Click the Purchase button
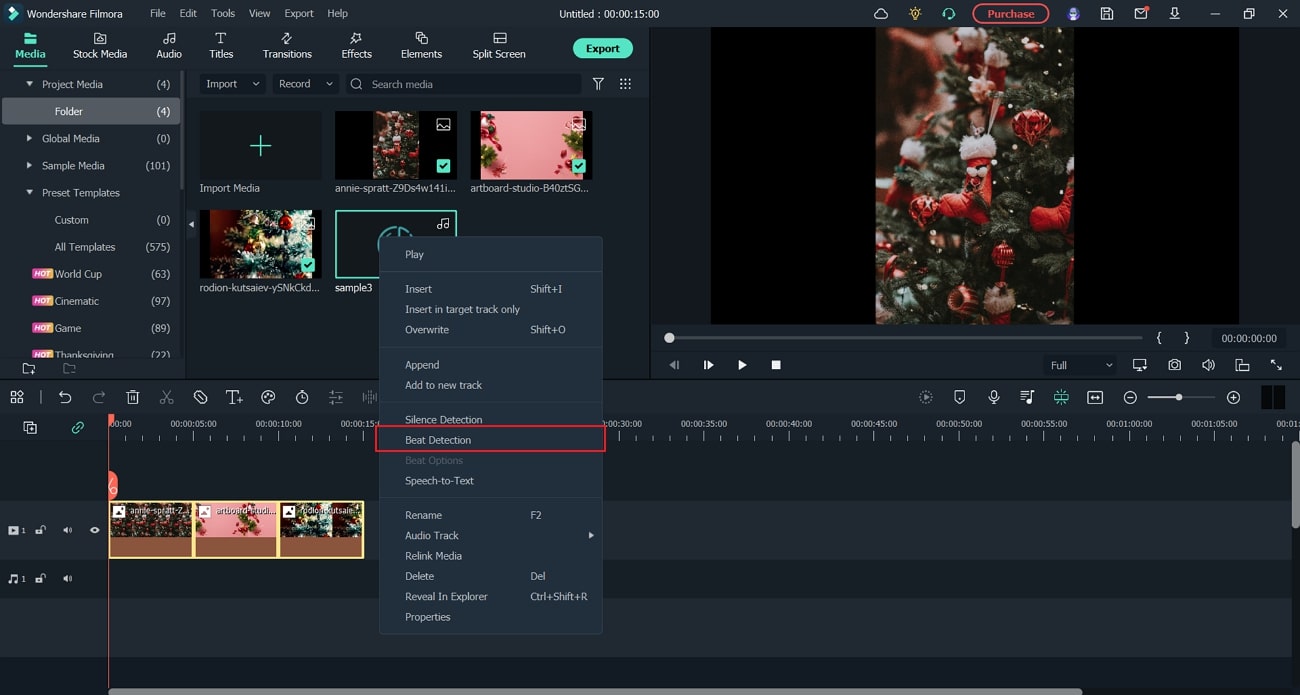 (x=1011, y=14)
